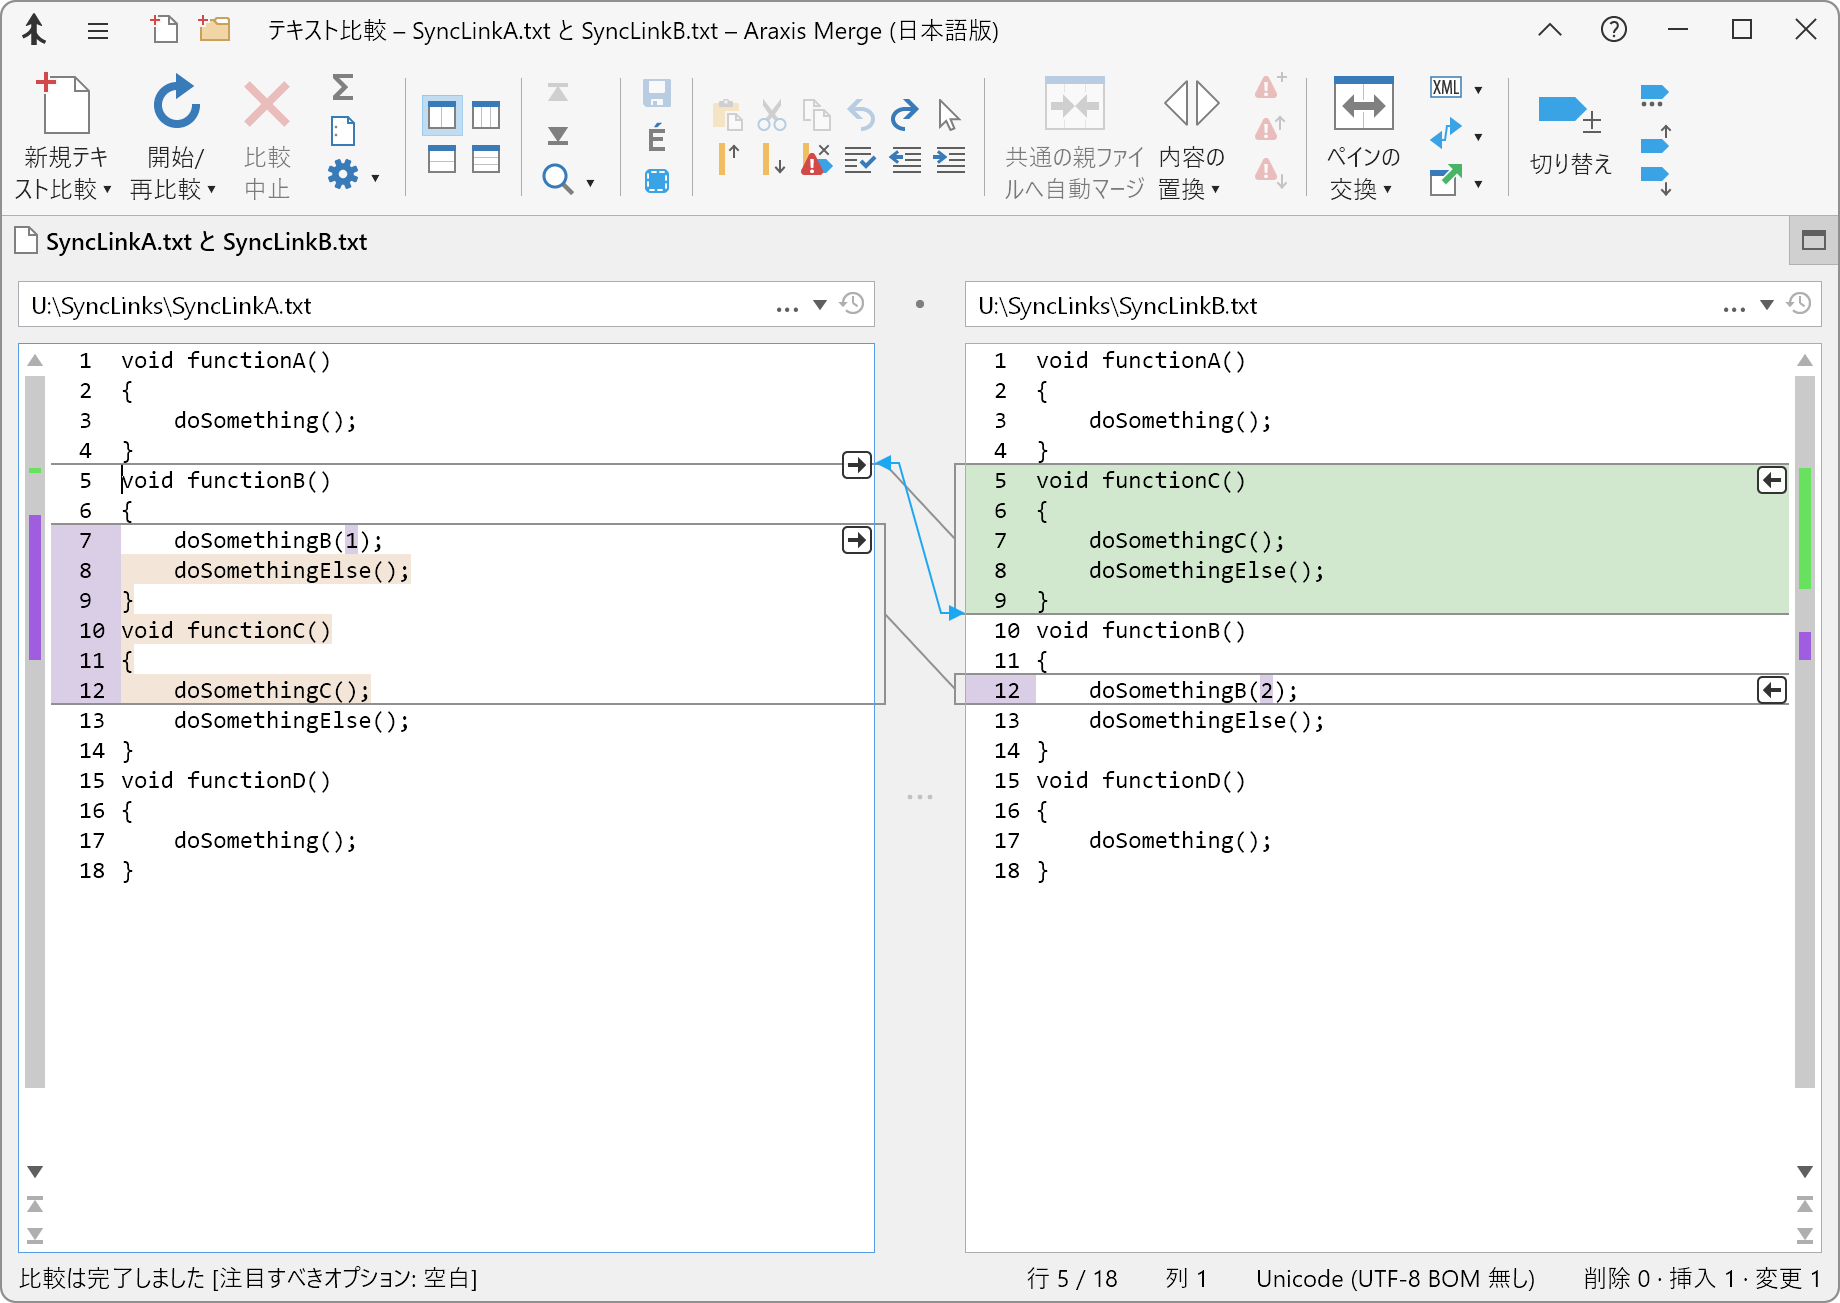Screen dimensions: 1840x1303
Task: Click the magnifier Find icon
Action: pos(557,180)
